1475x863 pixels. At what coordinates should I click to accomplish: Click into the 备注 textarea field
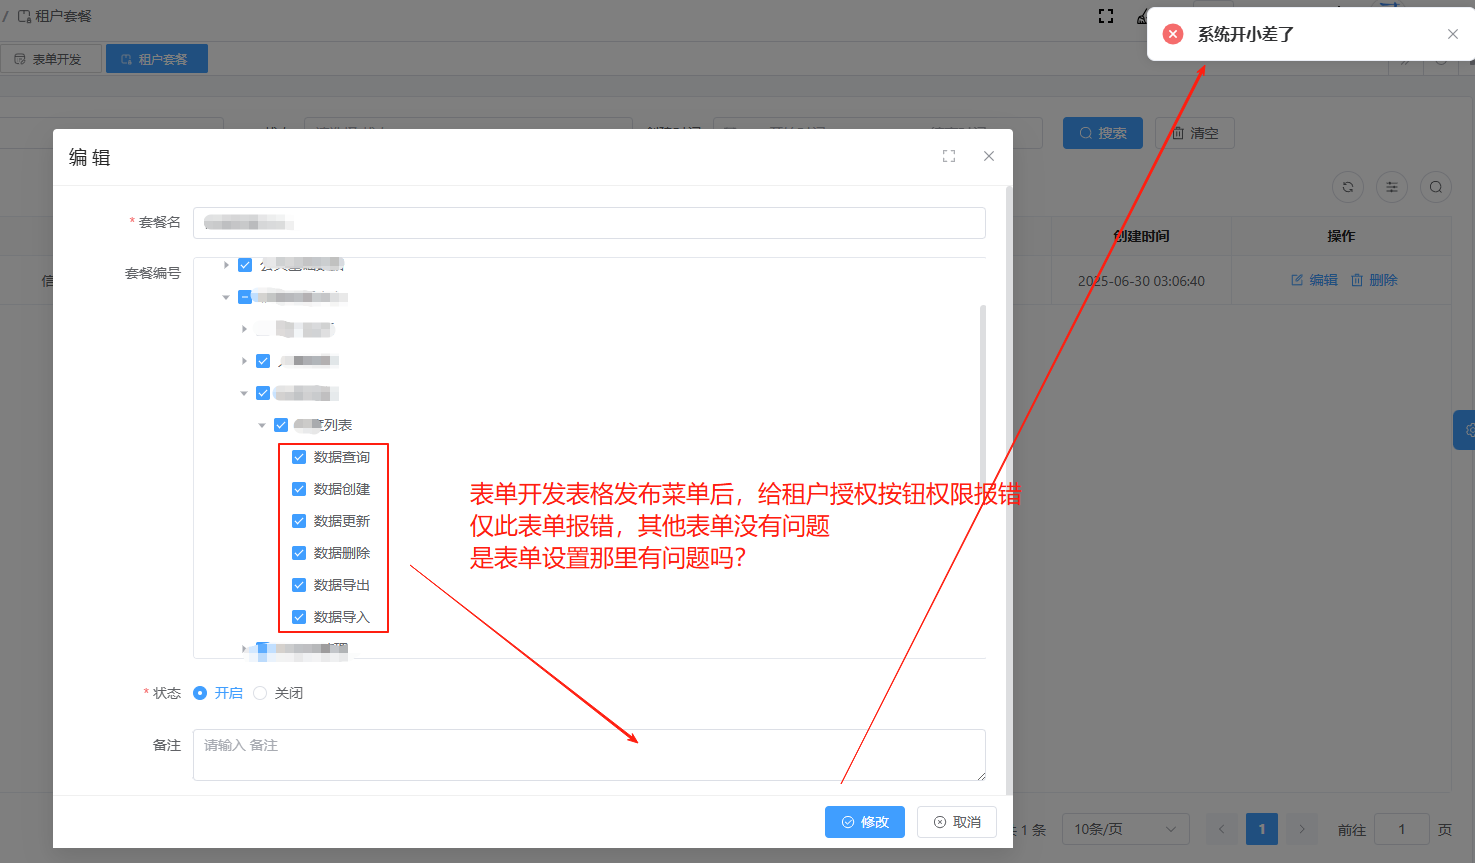(588, 755)
